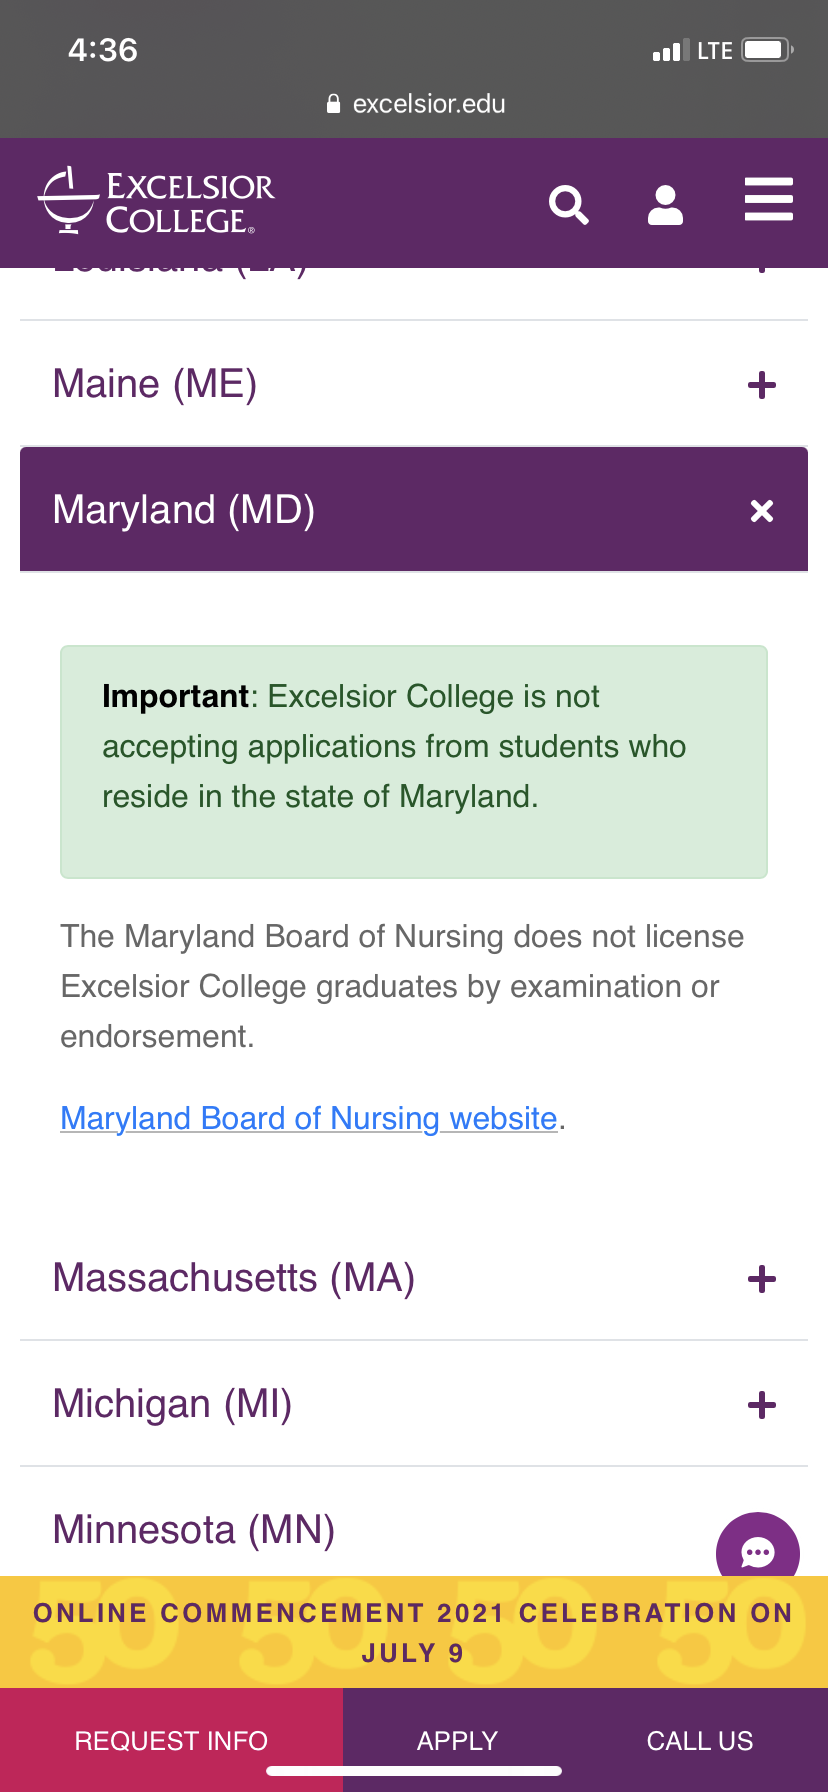Tap the Massachusetts (MA) state label

click(x=234, y=1278)
